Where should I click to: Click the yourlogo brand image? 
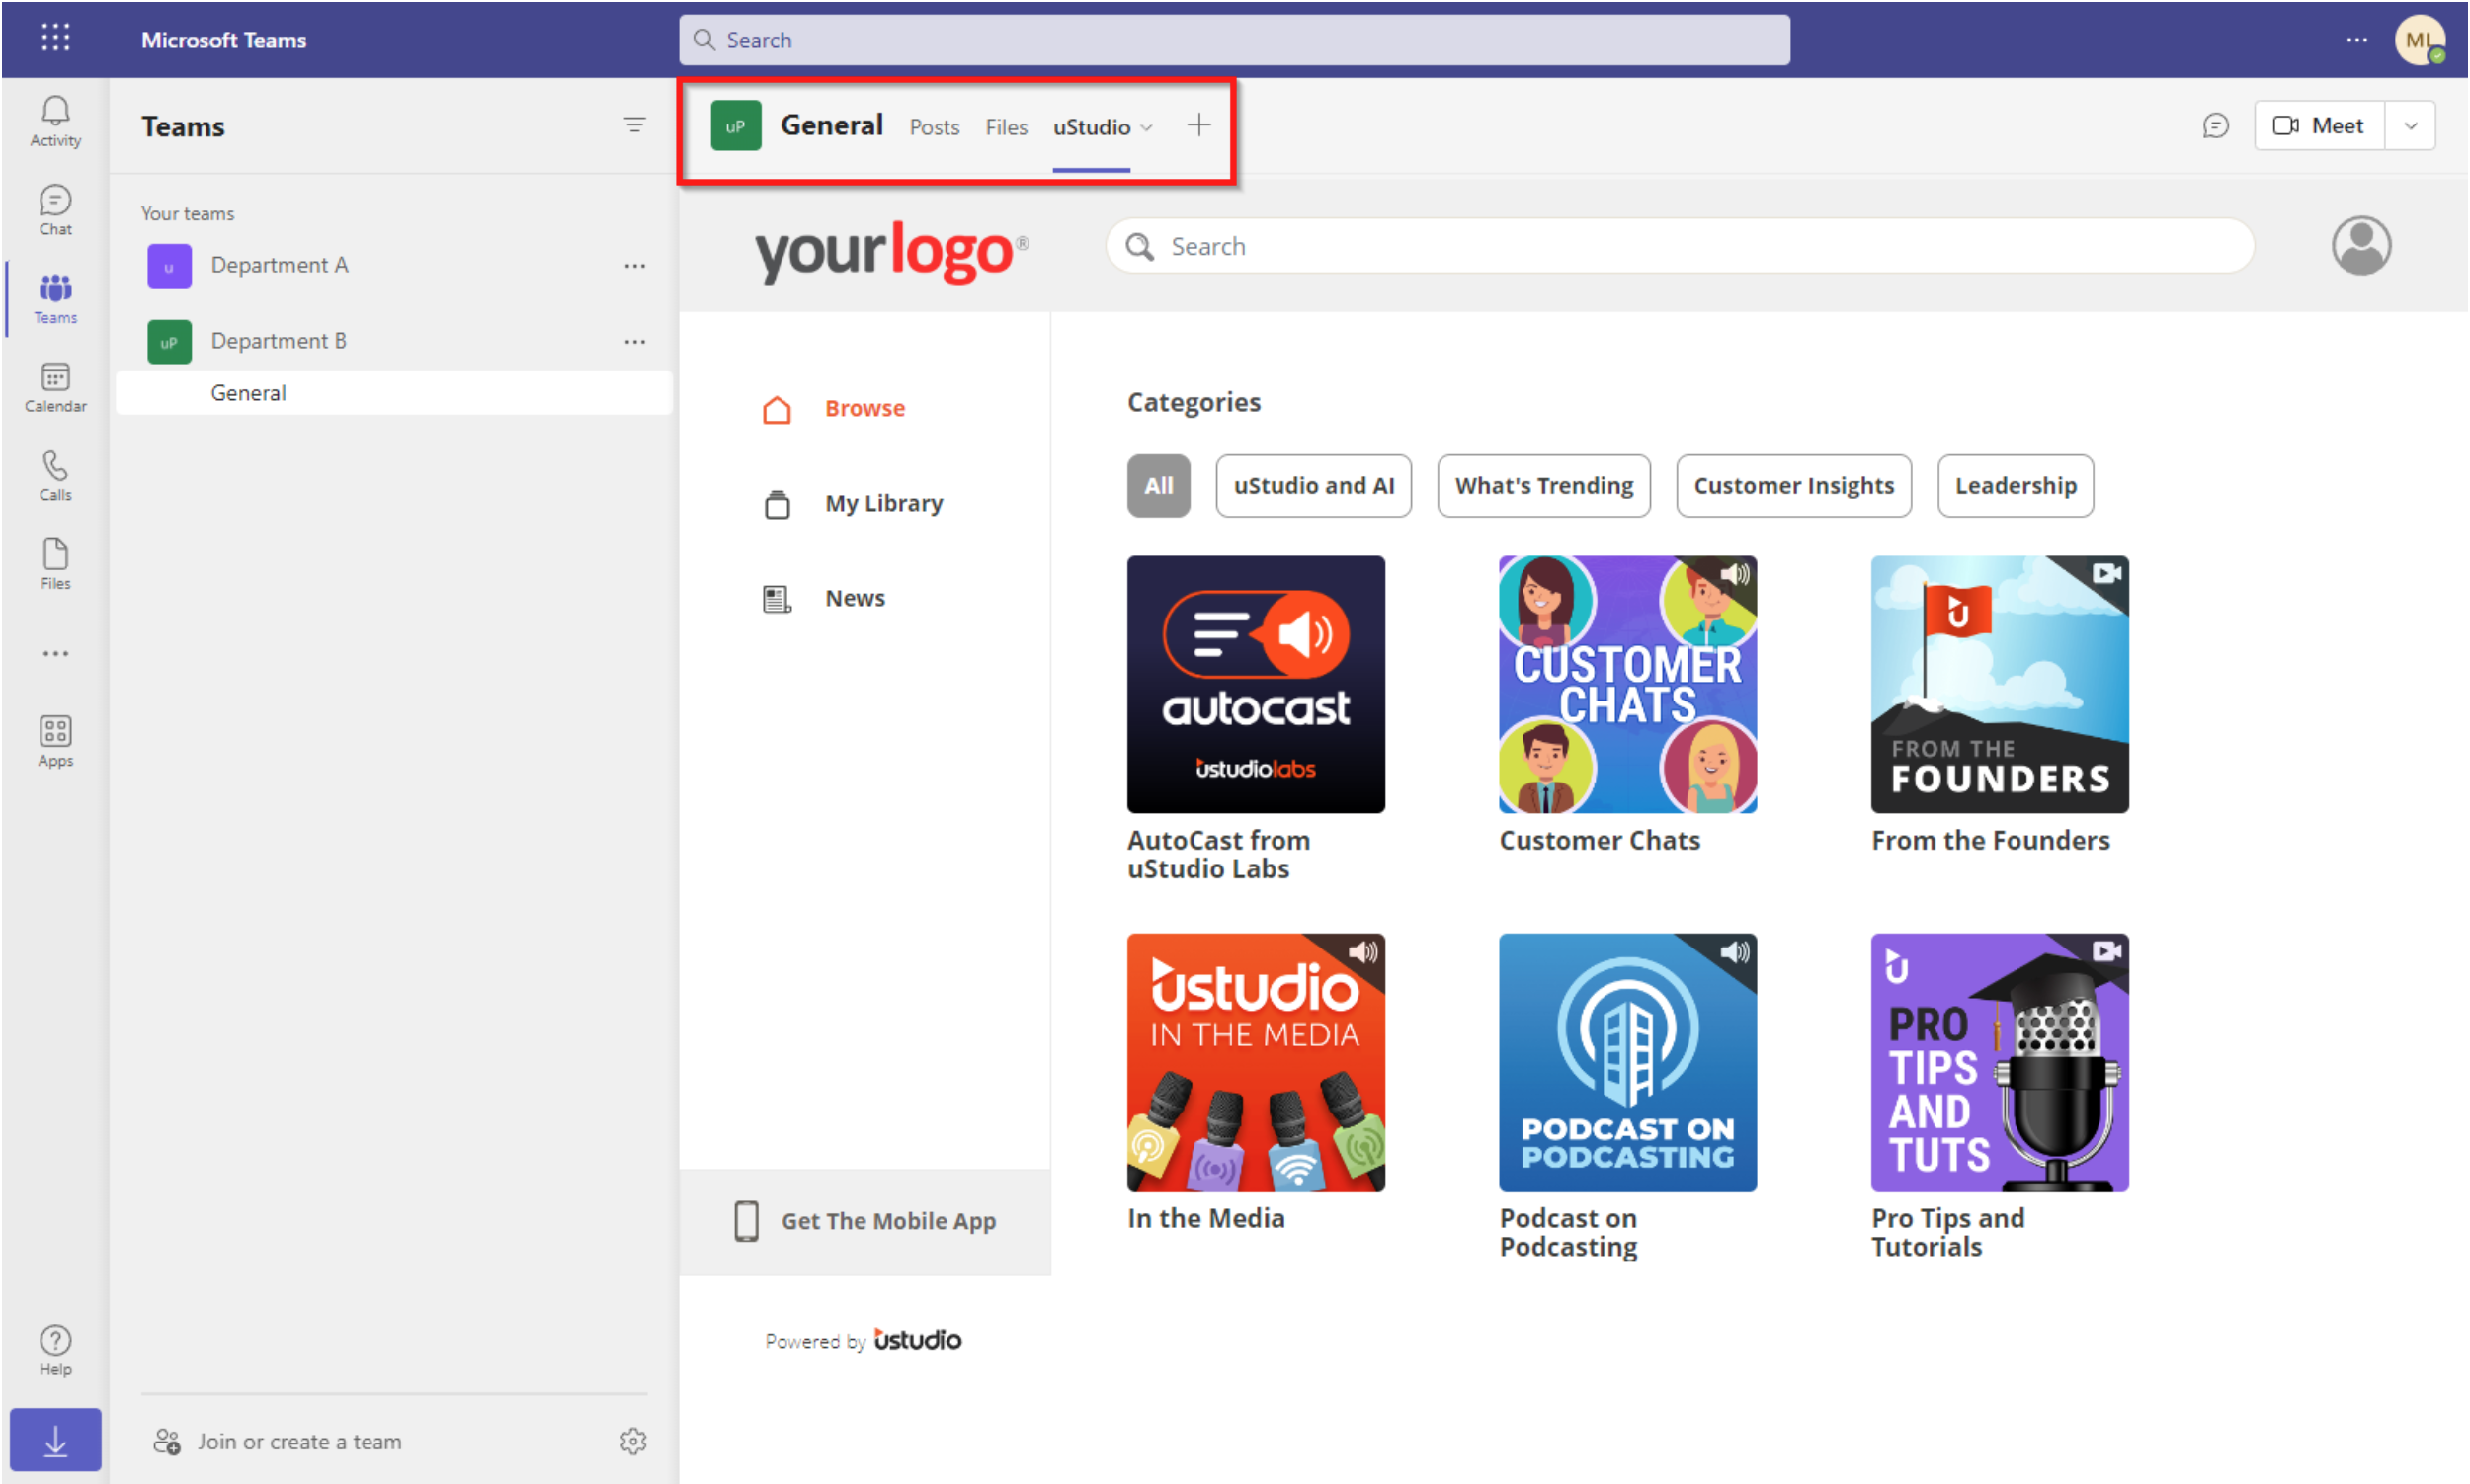[x=890, y=250]
